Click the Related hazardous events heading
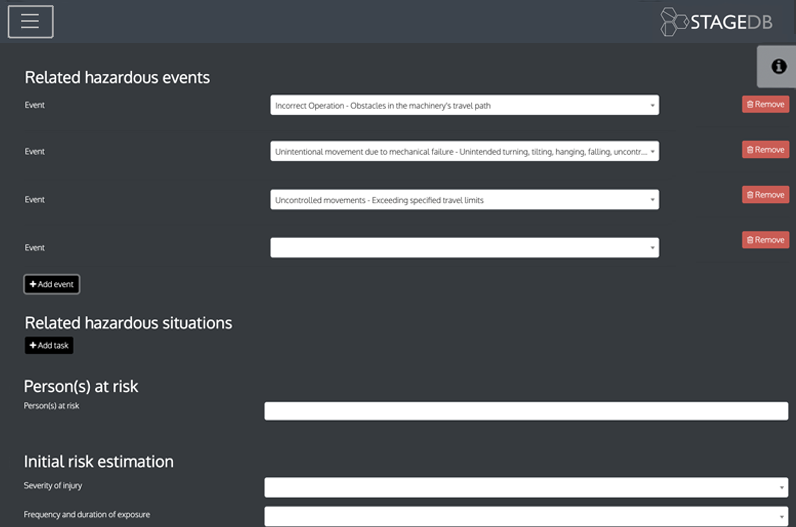 tap(117, 77)
